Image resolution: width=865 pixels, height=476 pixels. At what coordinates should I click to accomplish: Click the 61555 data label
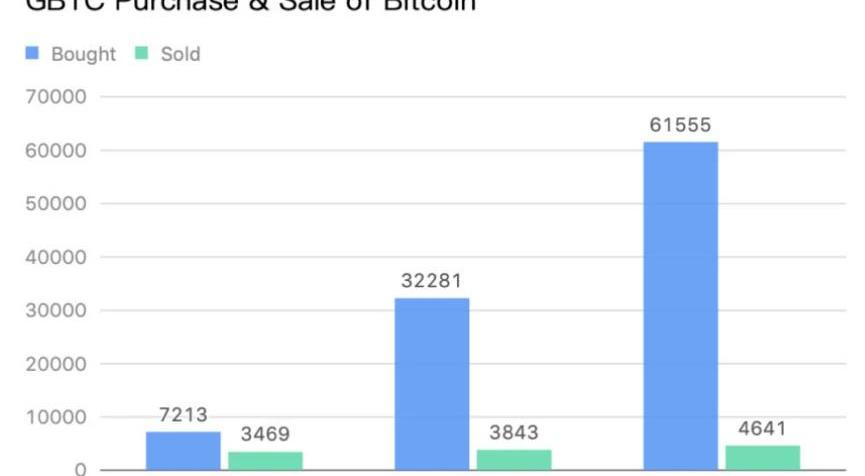point(680,125)
